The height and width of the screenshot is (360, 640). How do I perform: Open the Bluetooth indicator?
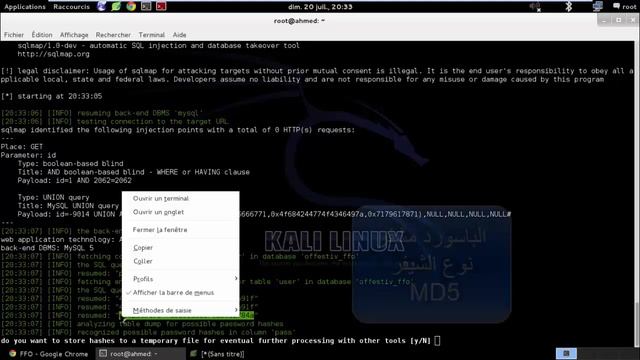click(568, 7)
